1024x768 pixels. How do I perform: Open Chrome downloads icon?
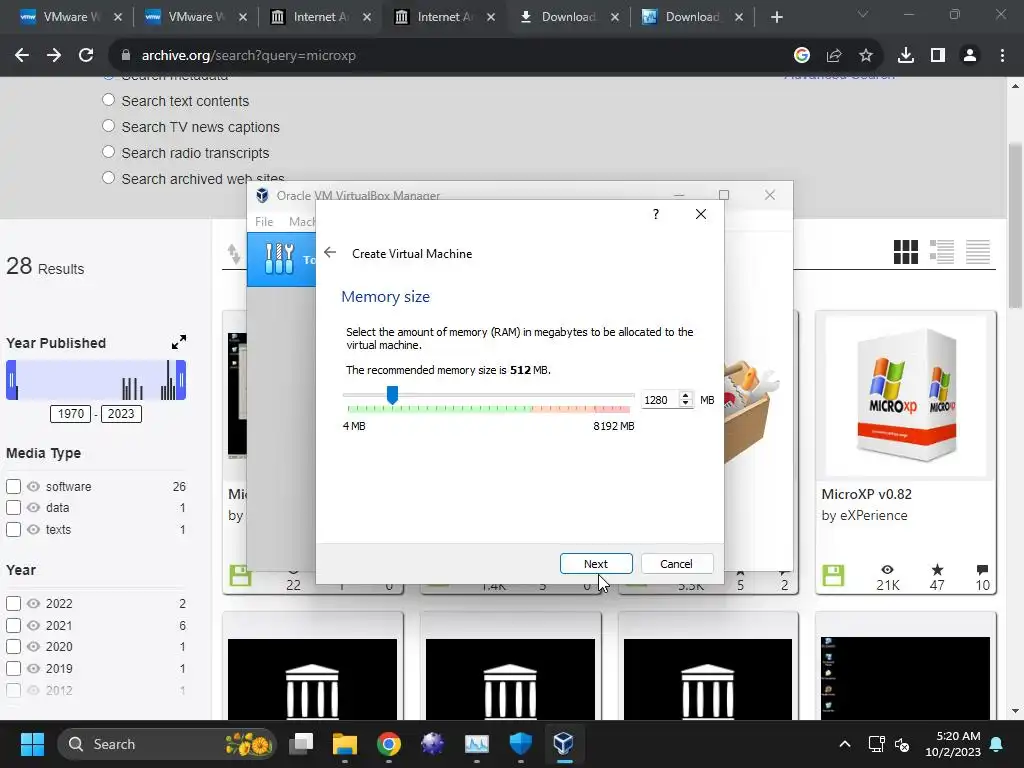point(906,56)
